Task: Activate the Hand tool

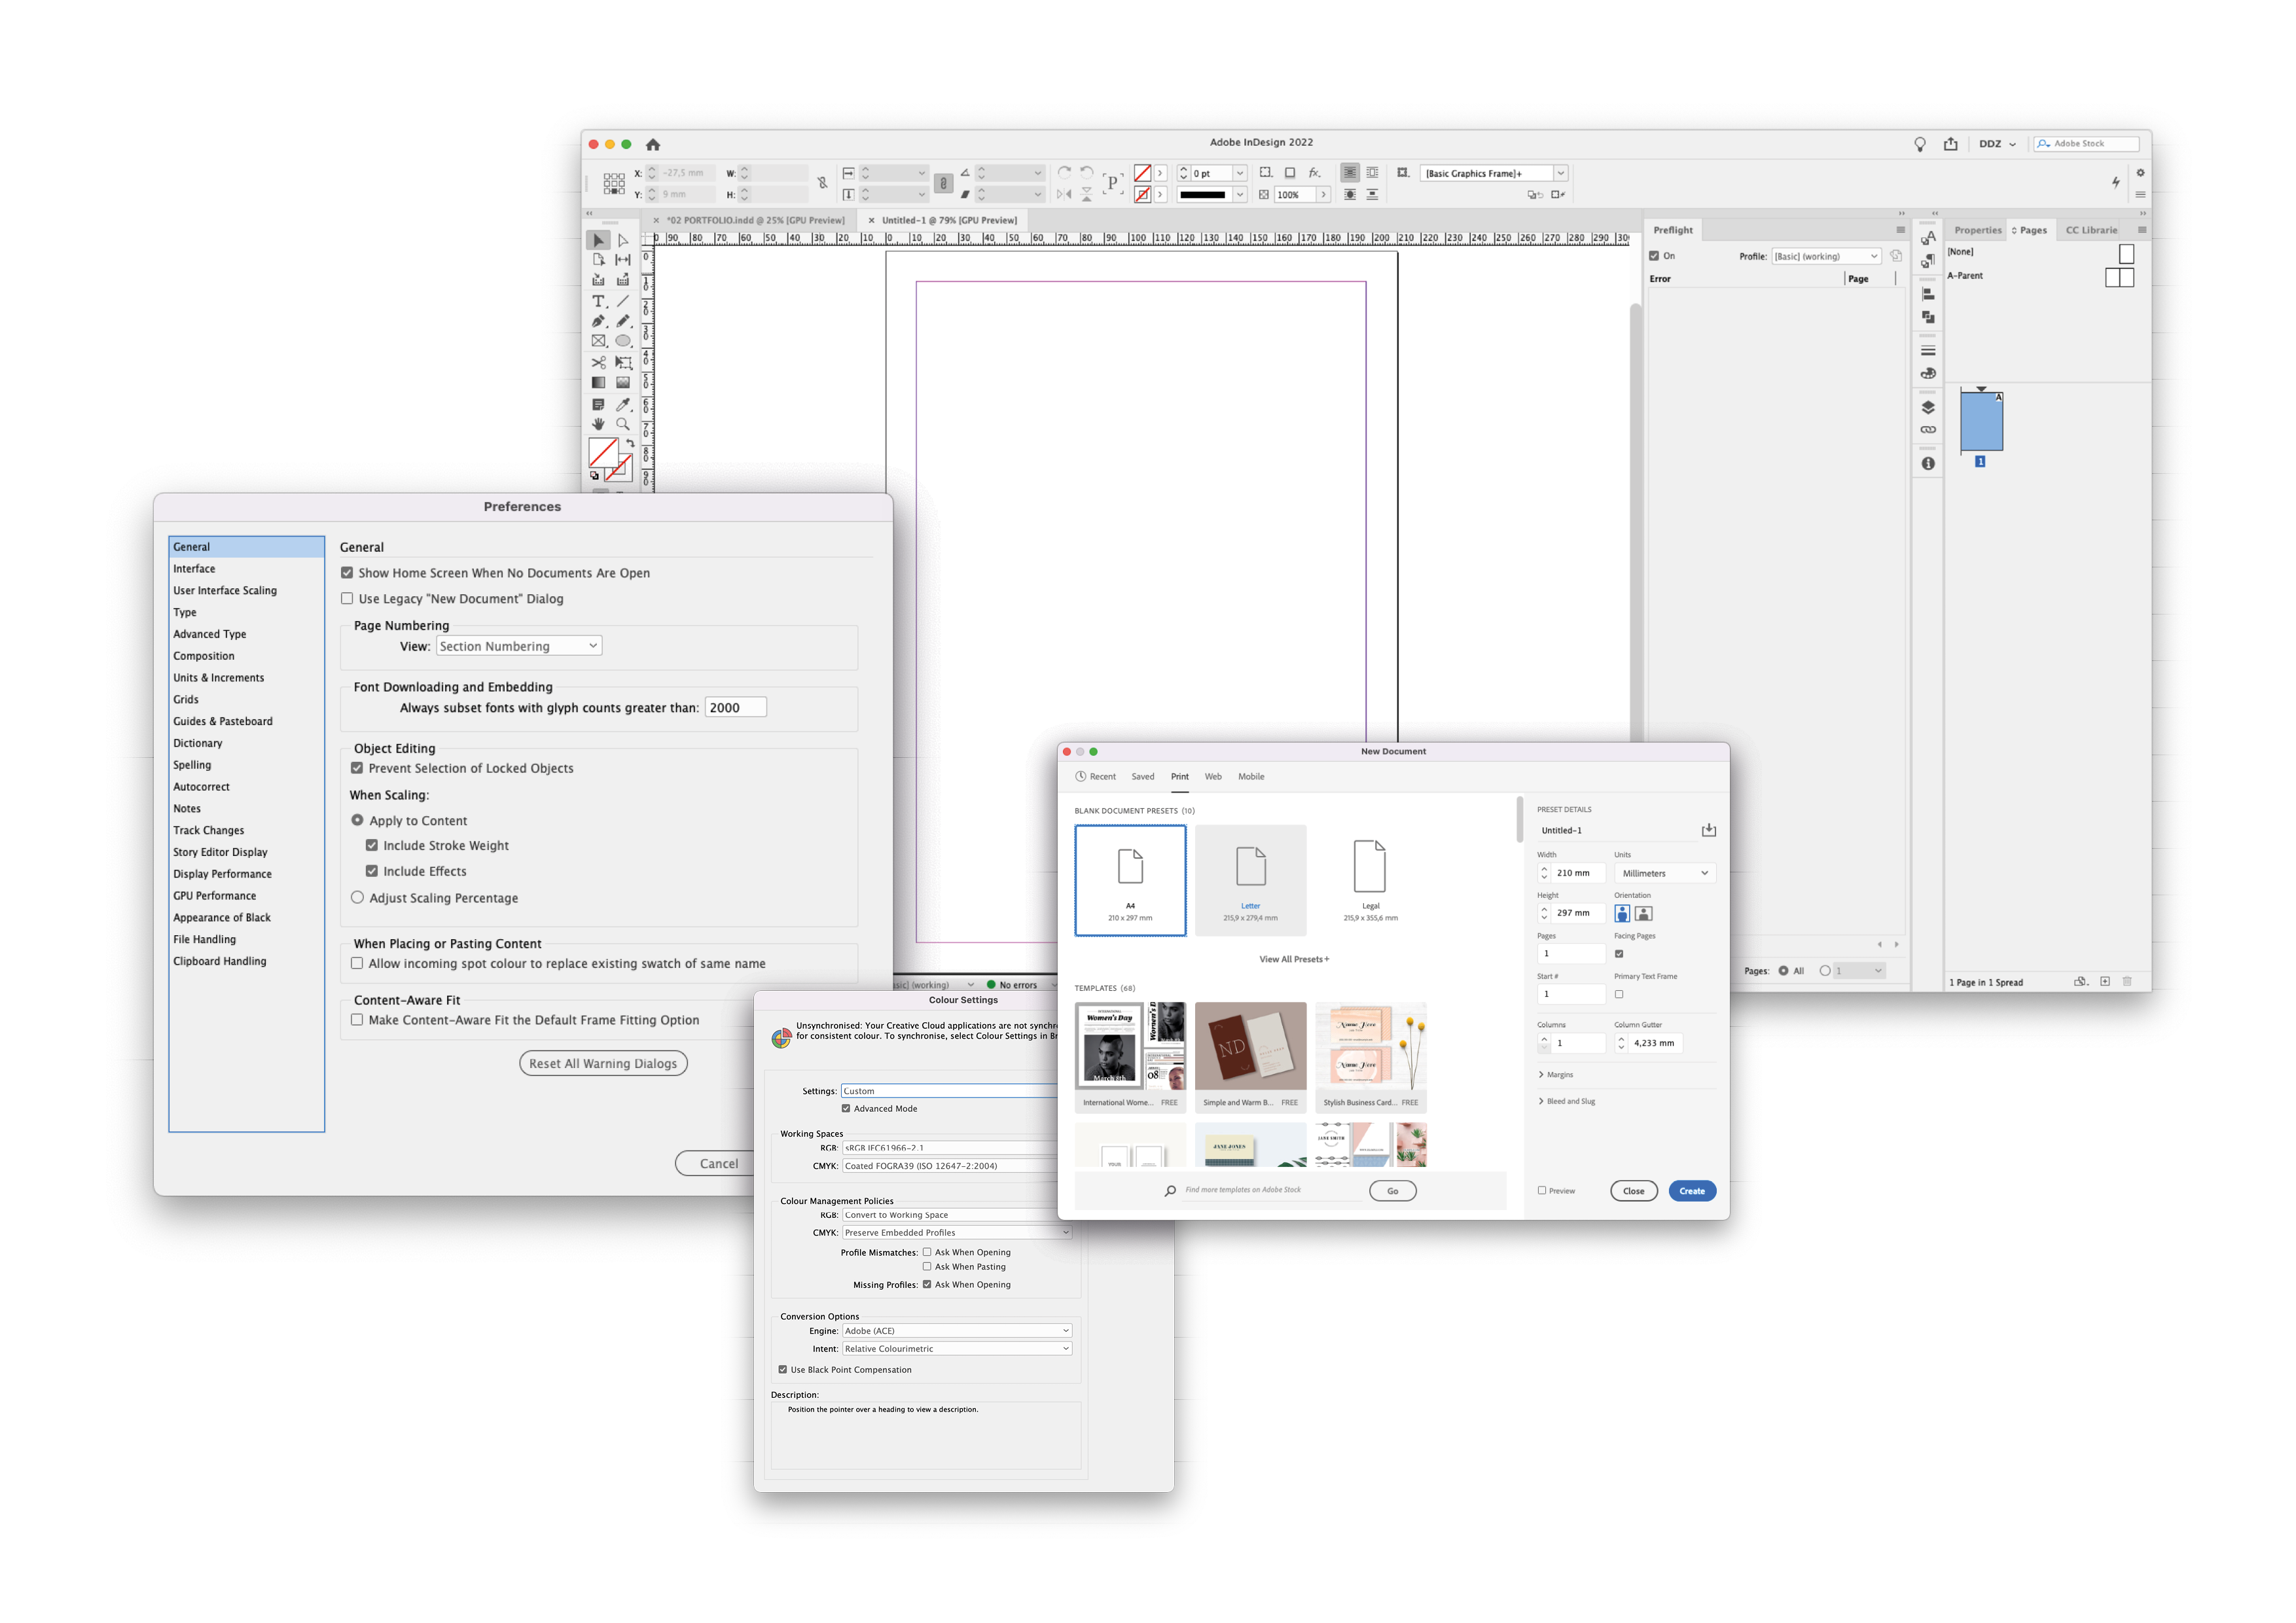Action: pos(599,421)
